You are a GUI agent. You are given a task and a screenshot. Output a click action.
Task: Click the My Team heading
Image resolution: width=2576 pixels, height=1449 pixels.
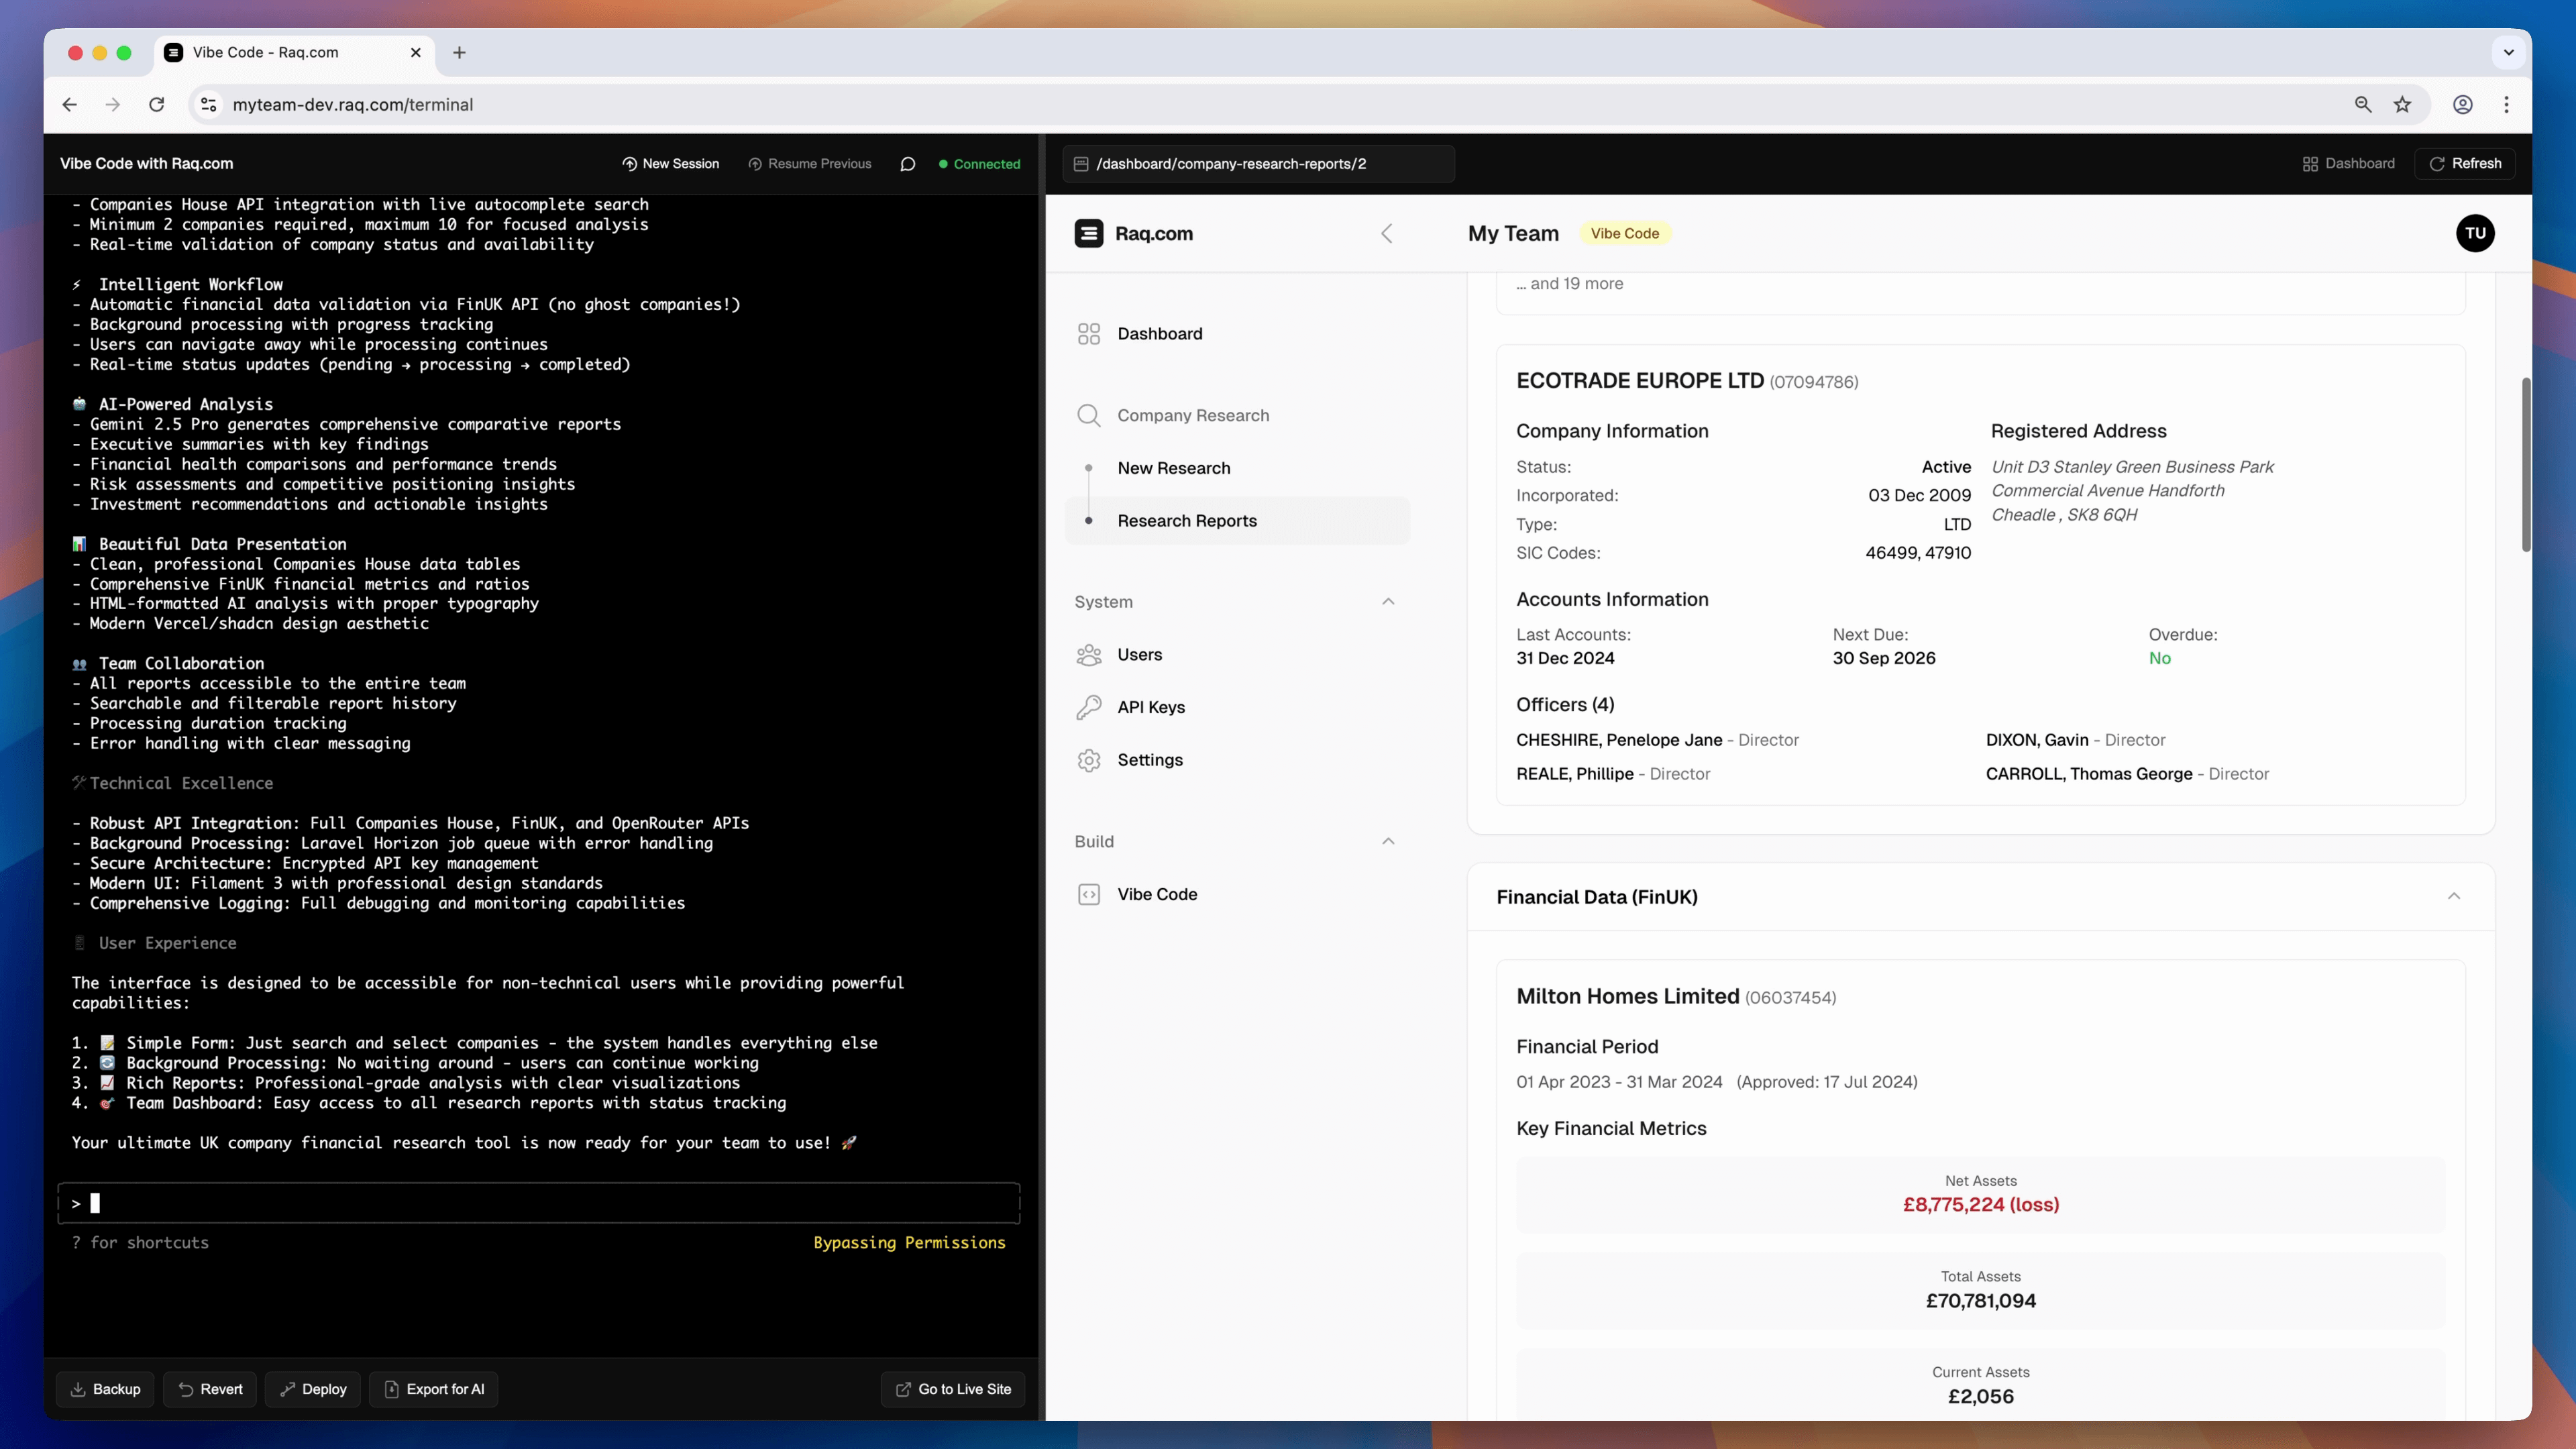[x=1513, y=233]
